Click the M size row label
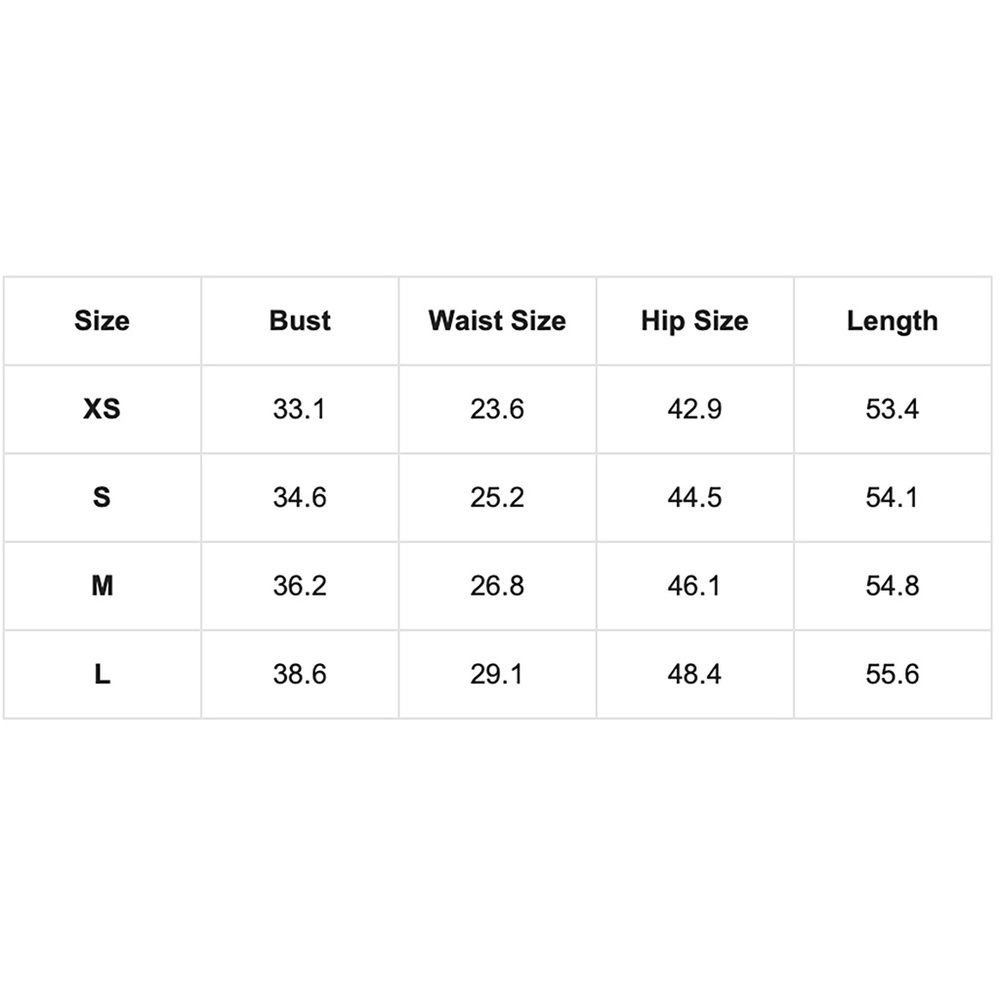Screen dimensions: 1000x1000 pyautogui.click(x=102, y=585)
